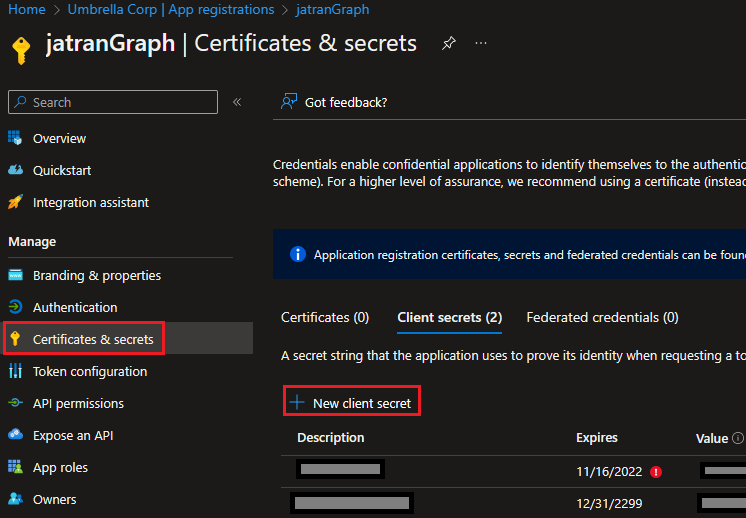Click the blue info icon in banner
The width and height of the screenshot is (746, 518).
click(x=298, y=254)
